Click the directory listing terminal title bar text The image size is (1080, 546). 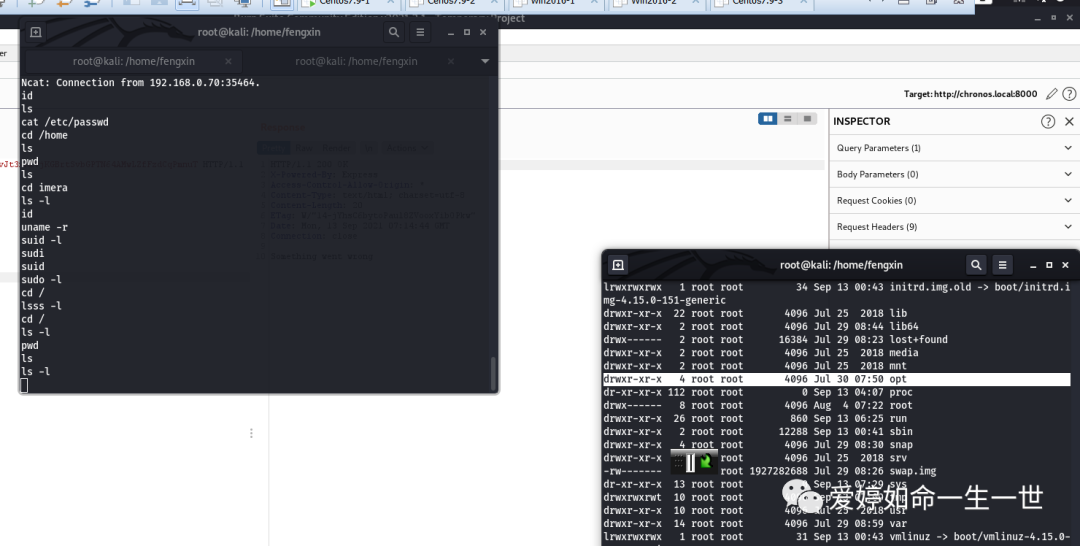point(841,265)
